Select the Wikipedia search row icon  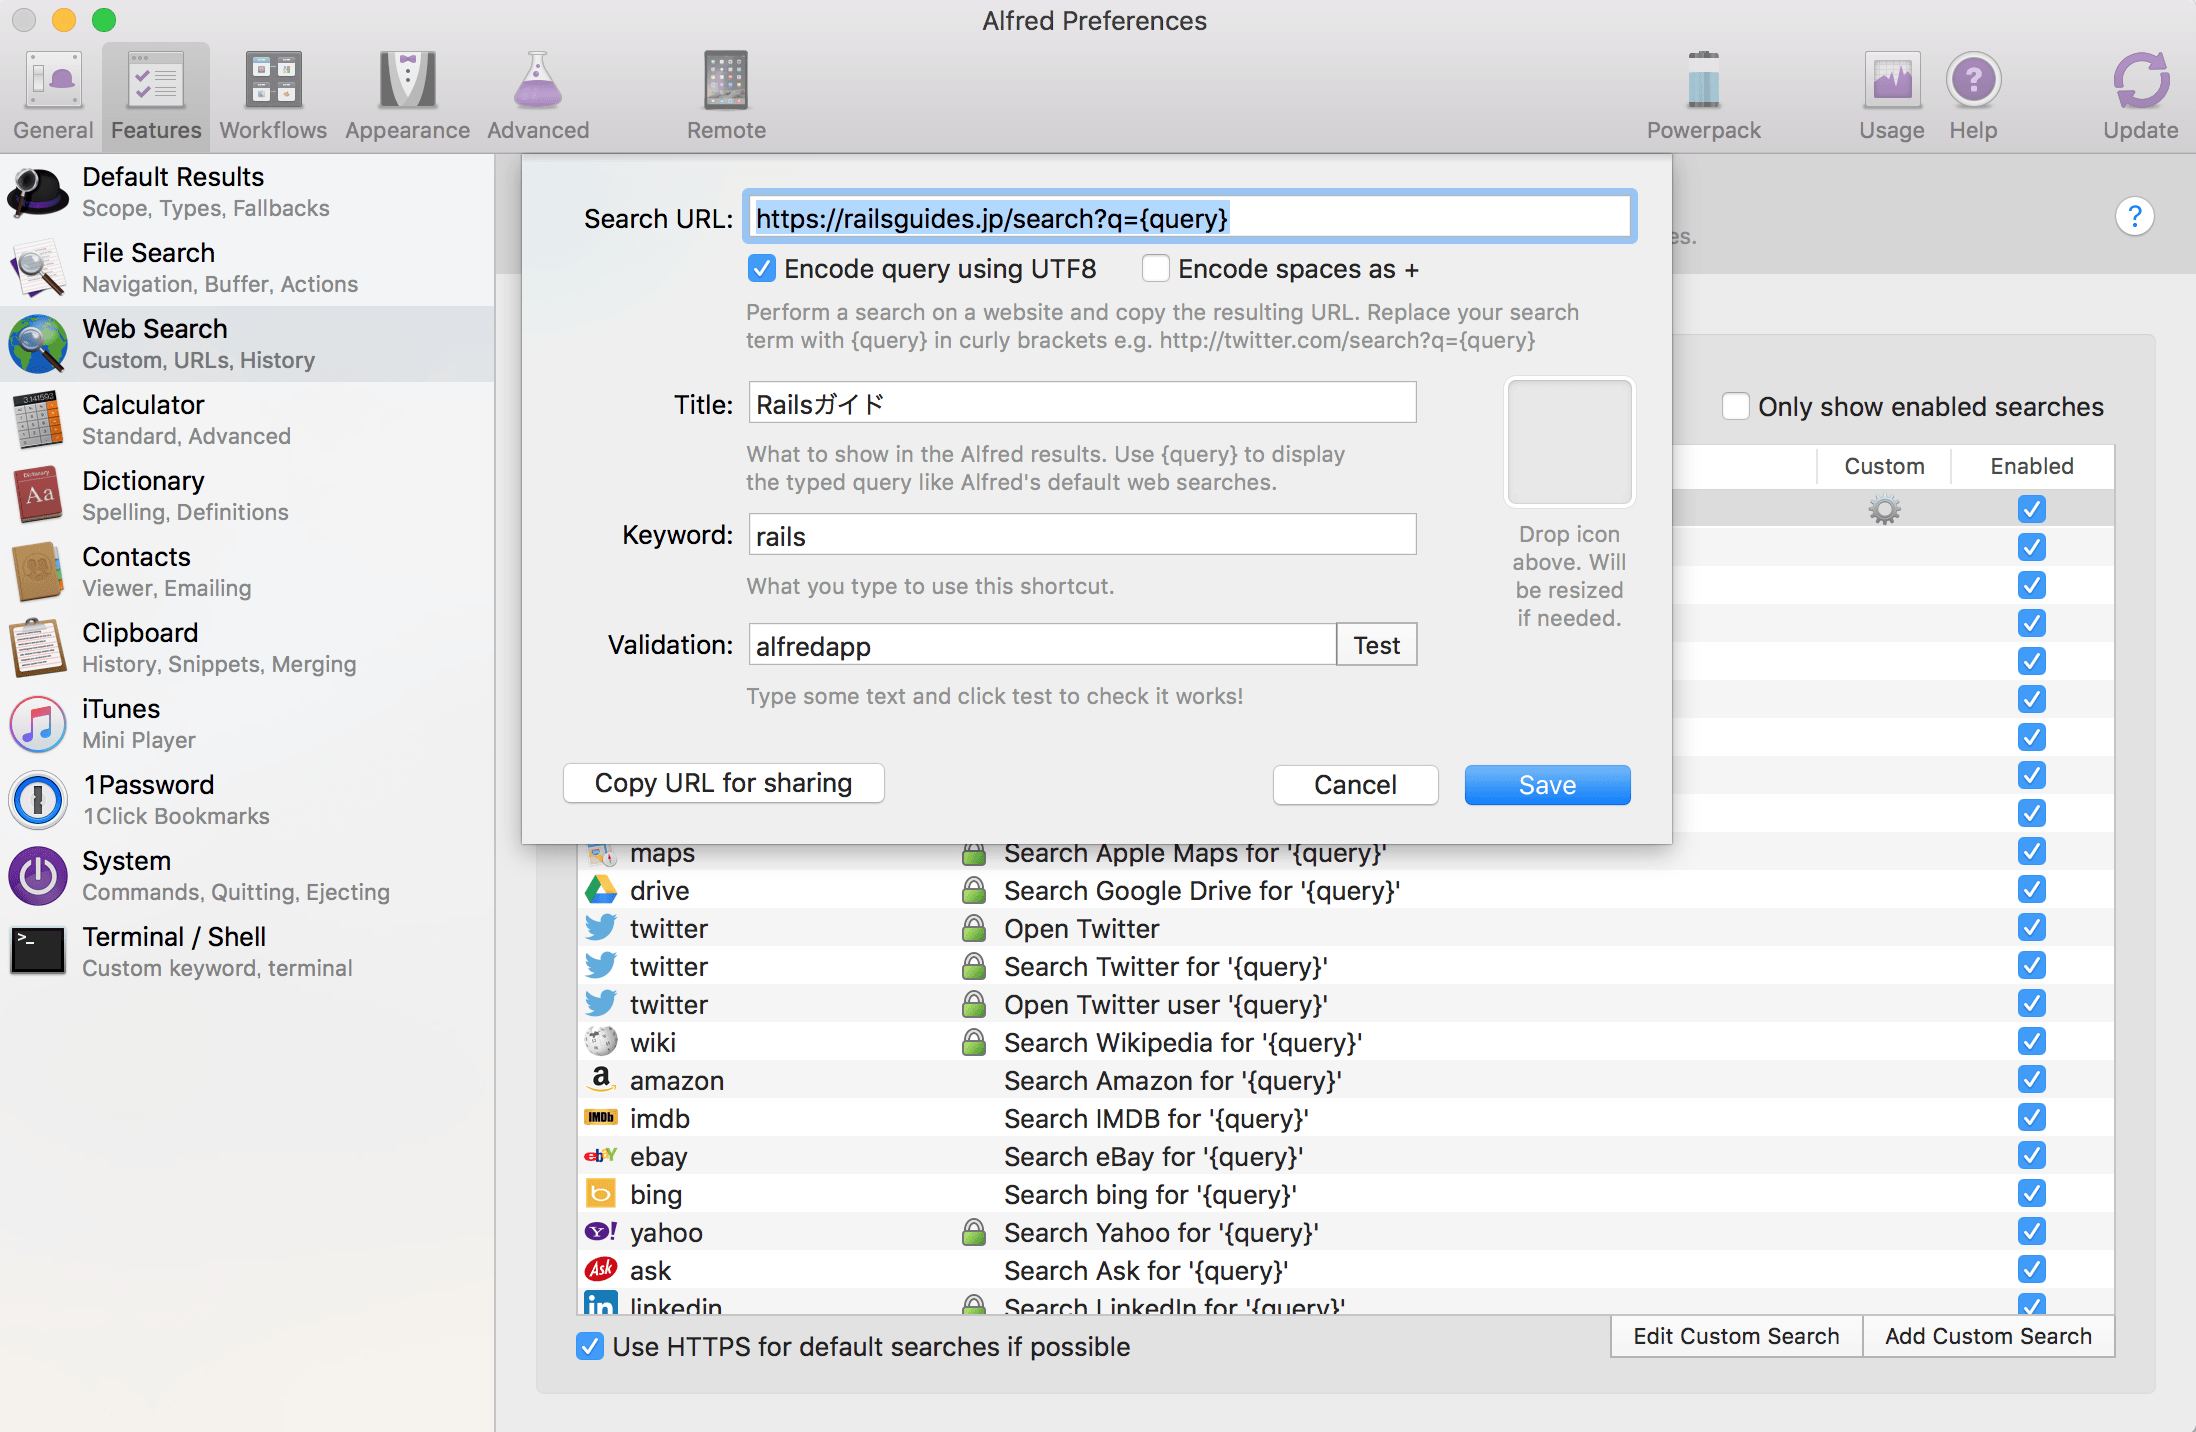(x=601, y=1042)
